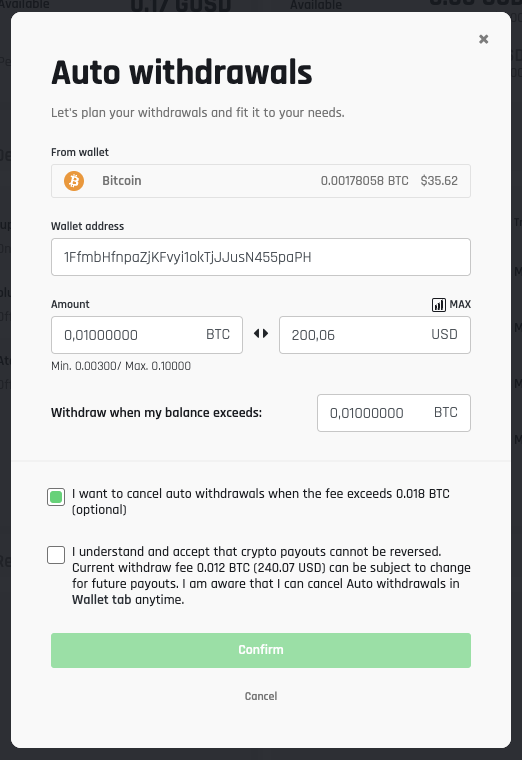Click the balance exceeds threshold field
Viewport: 522px width, 760px height.
[394, 413]
